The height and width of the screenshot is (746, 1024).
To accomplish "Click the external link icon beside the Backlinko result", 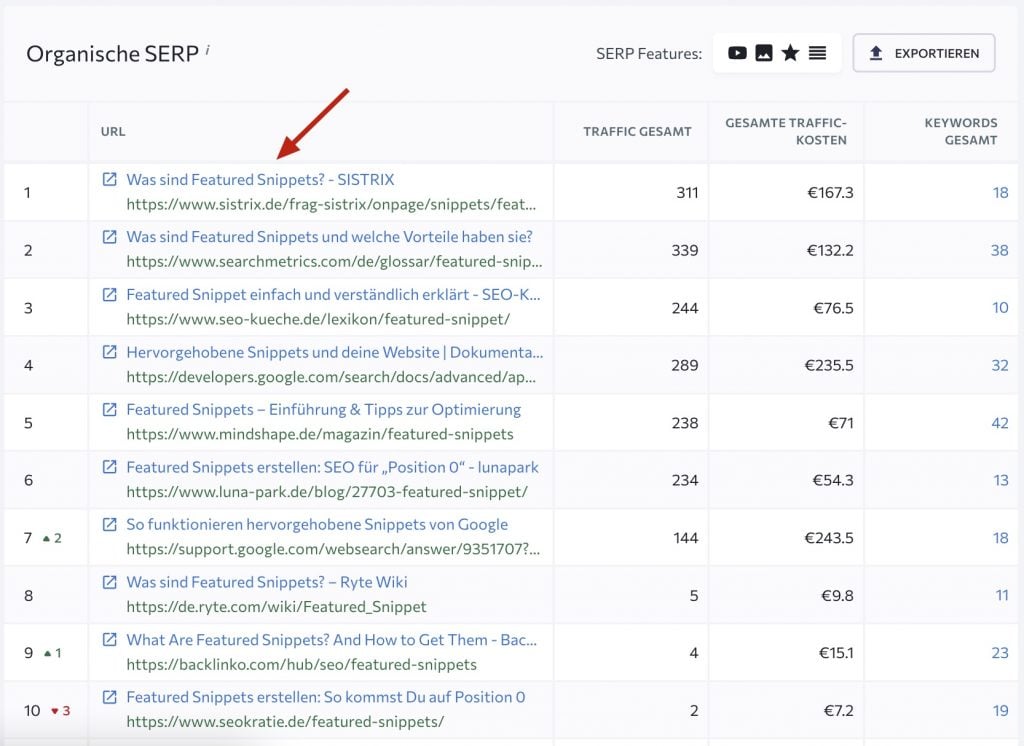I will [110, 639].
